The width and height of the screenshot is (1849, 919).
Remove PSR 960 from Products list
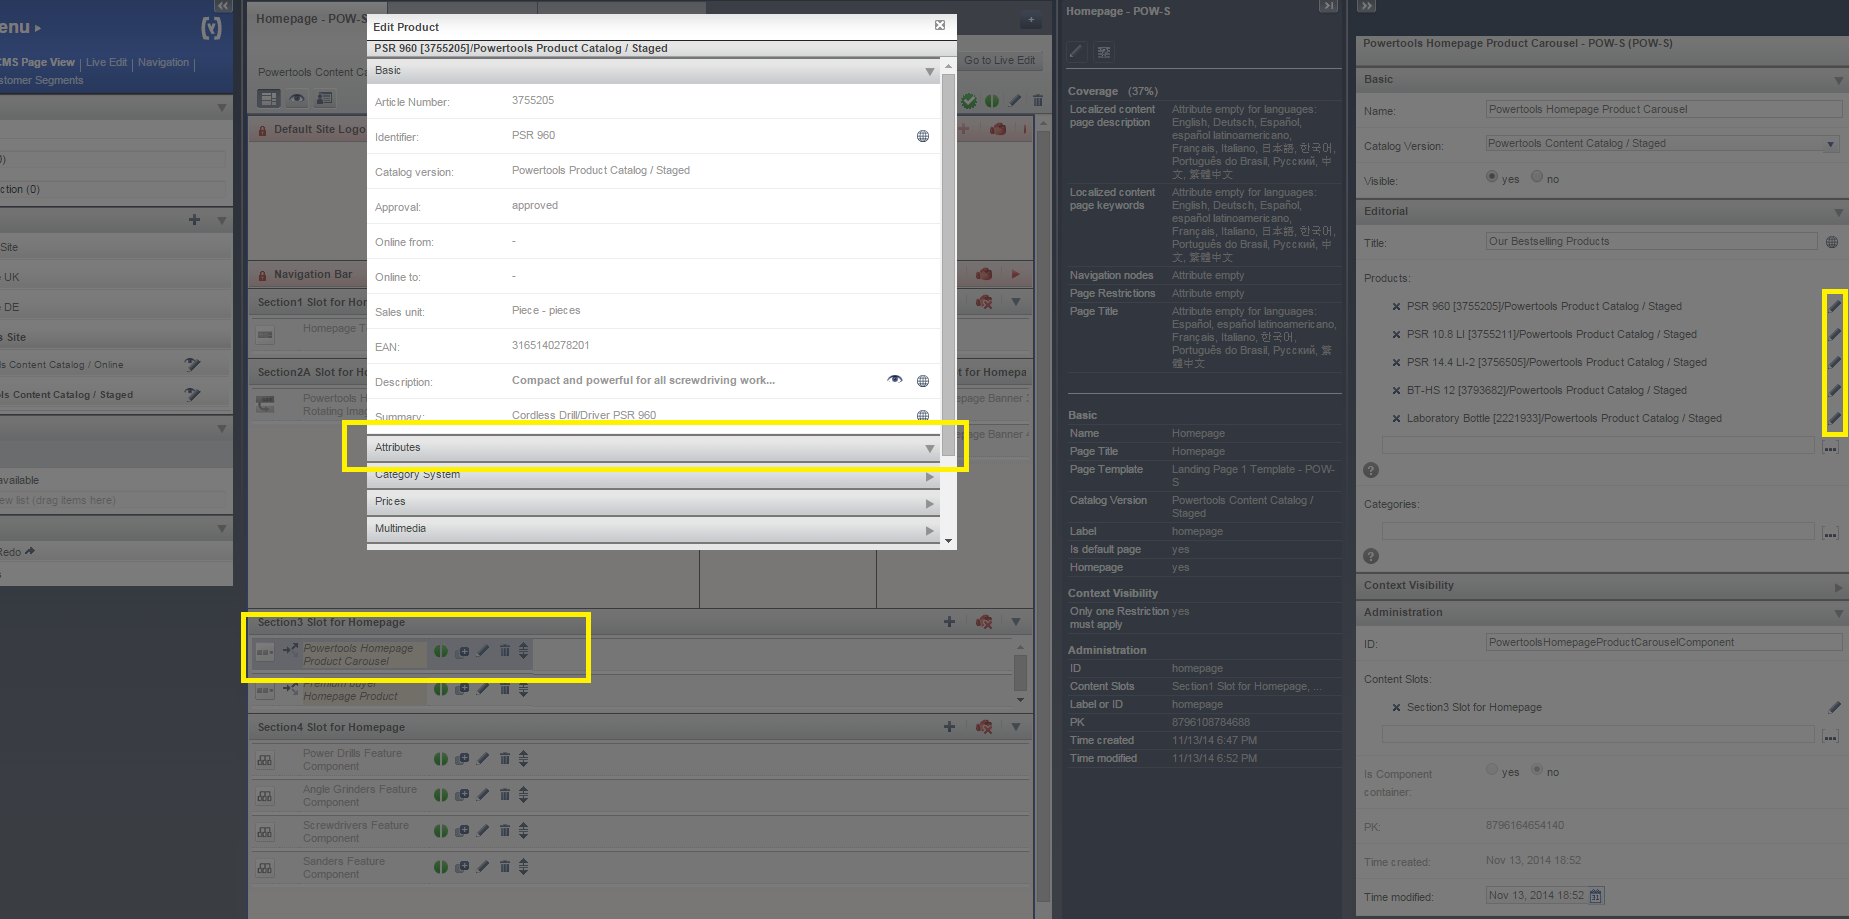pyautogui.click(x=1396, y=307)
